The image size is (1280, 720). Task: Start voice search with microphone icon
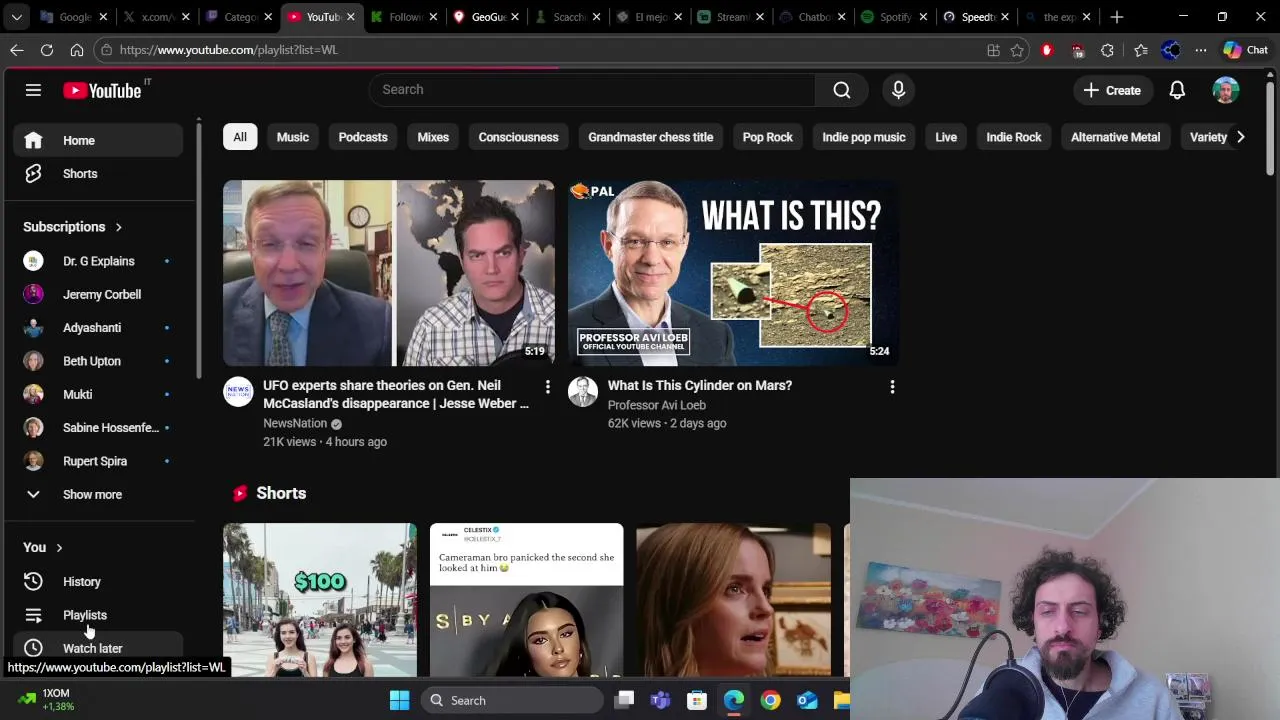point(898,90)
